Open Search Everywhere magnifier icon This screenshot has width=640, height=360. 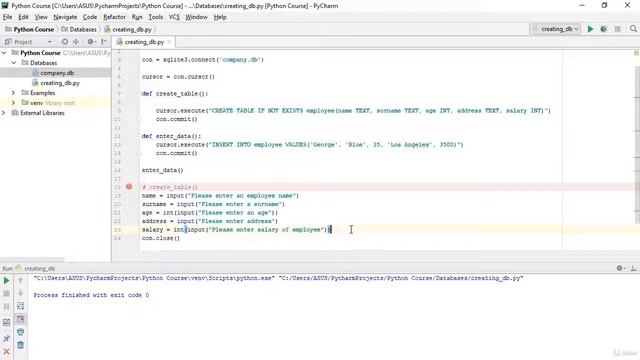tap(633, 29)
